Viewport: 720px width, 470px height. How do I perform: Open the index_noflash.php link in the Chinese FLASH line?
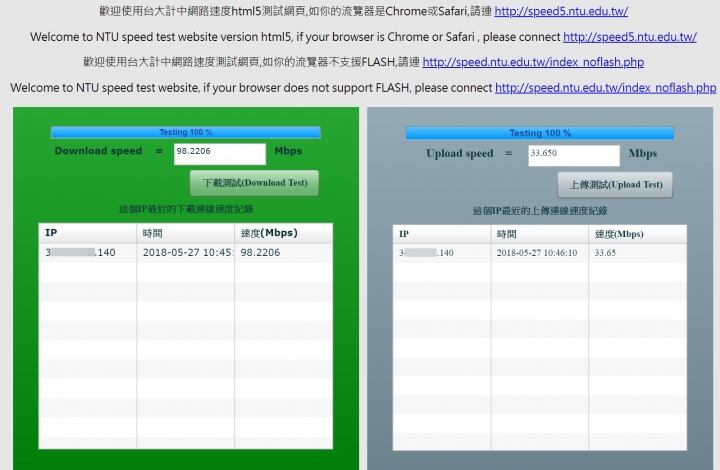click(533, 62)
